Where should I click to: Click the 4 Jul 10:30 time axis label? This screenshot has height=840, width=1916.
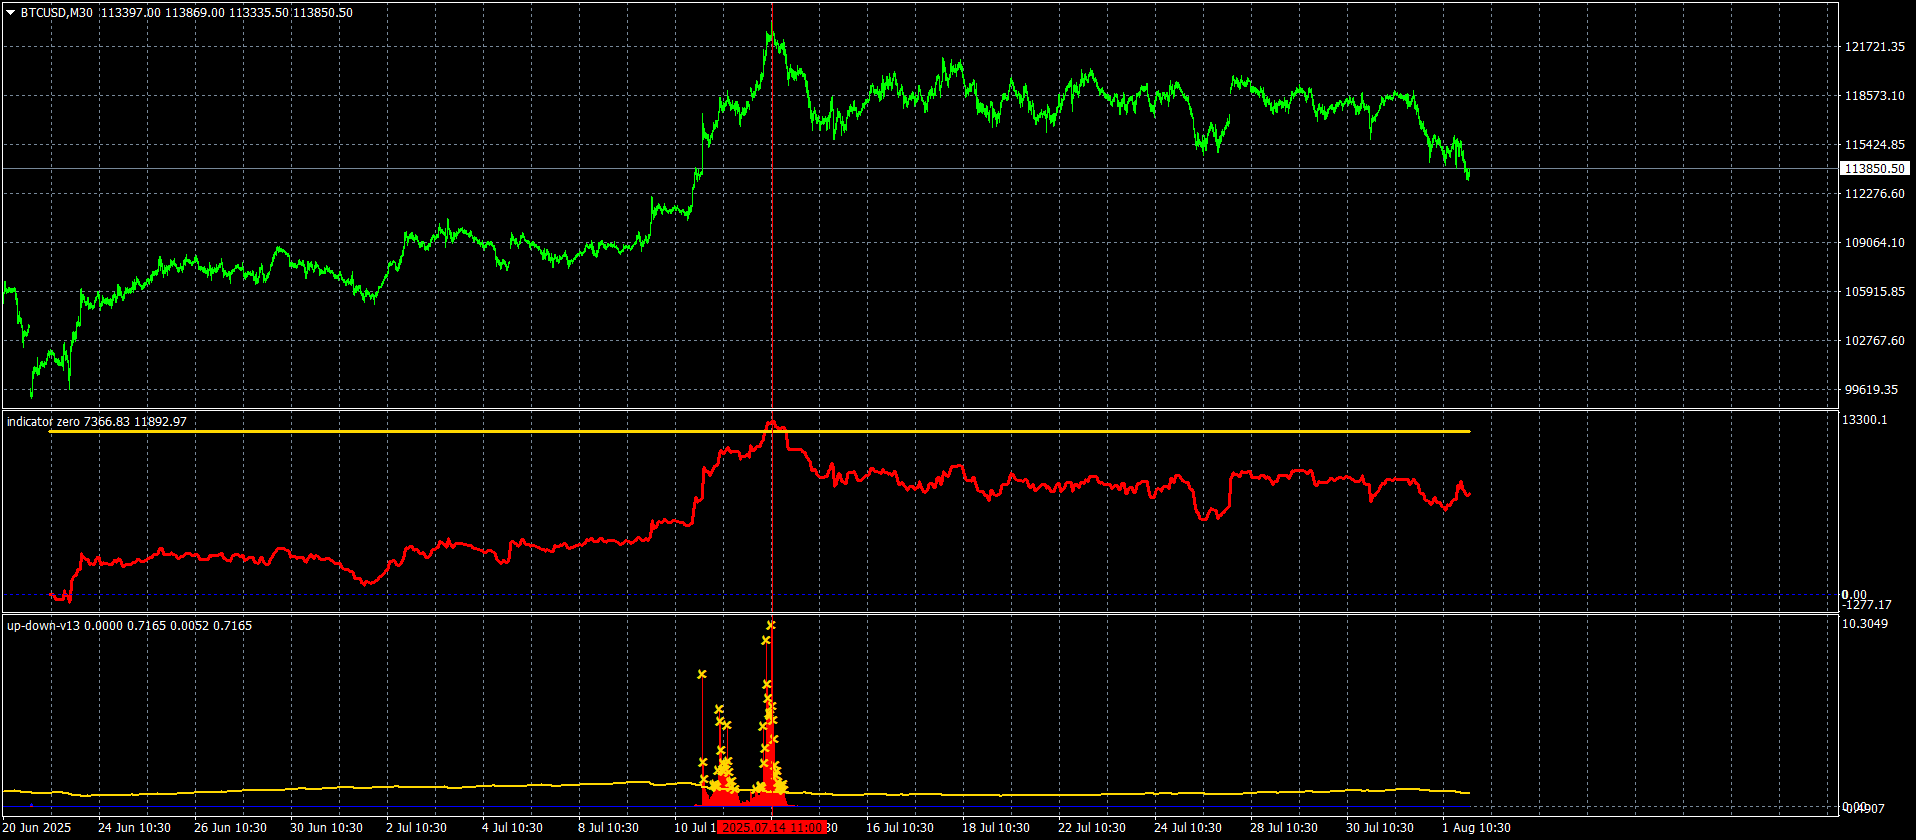click(512, 828)
